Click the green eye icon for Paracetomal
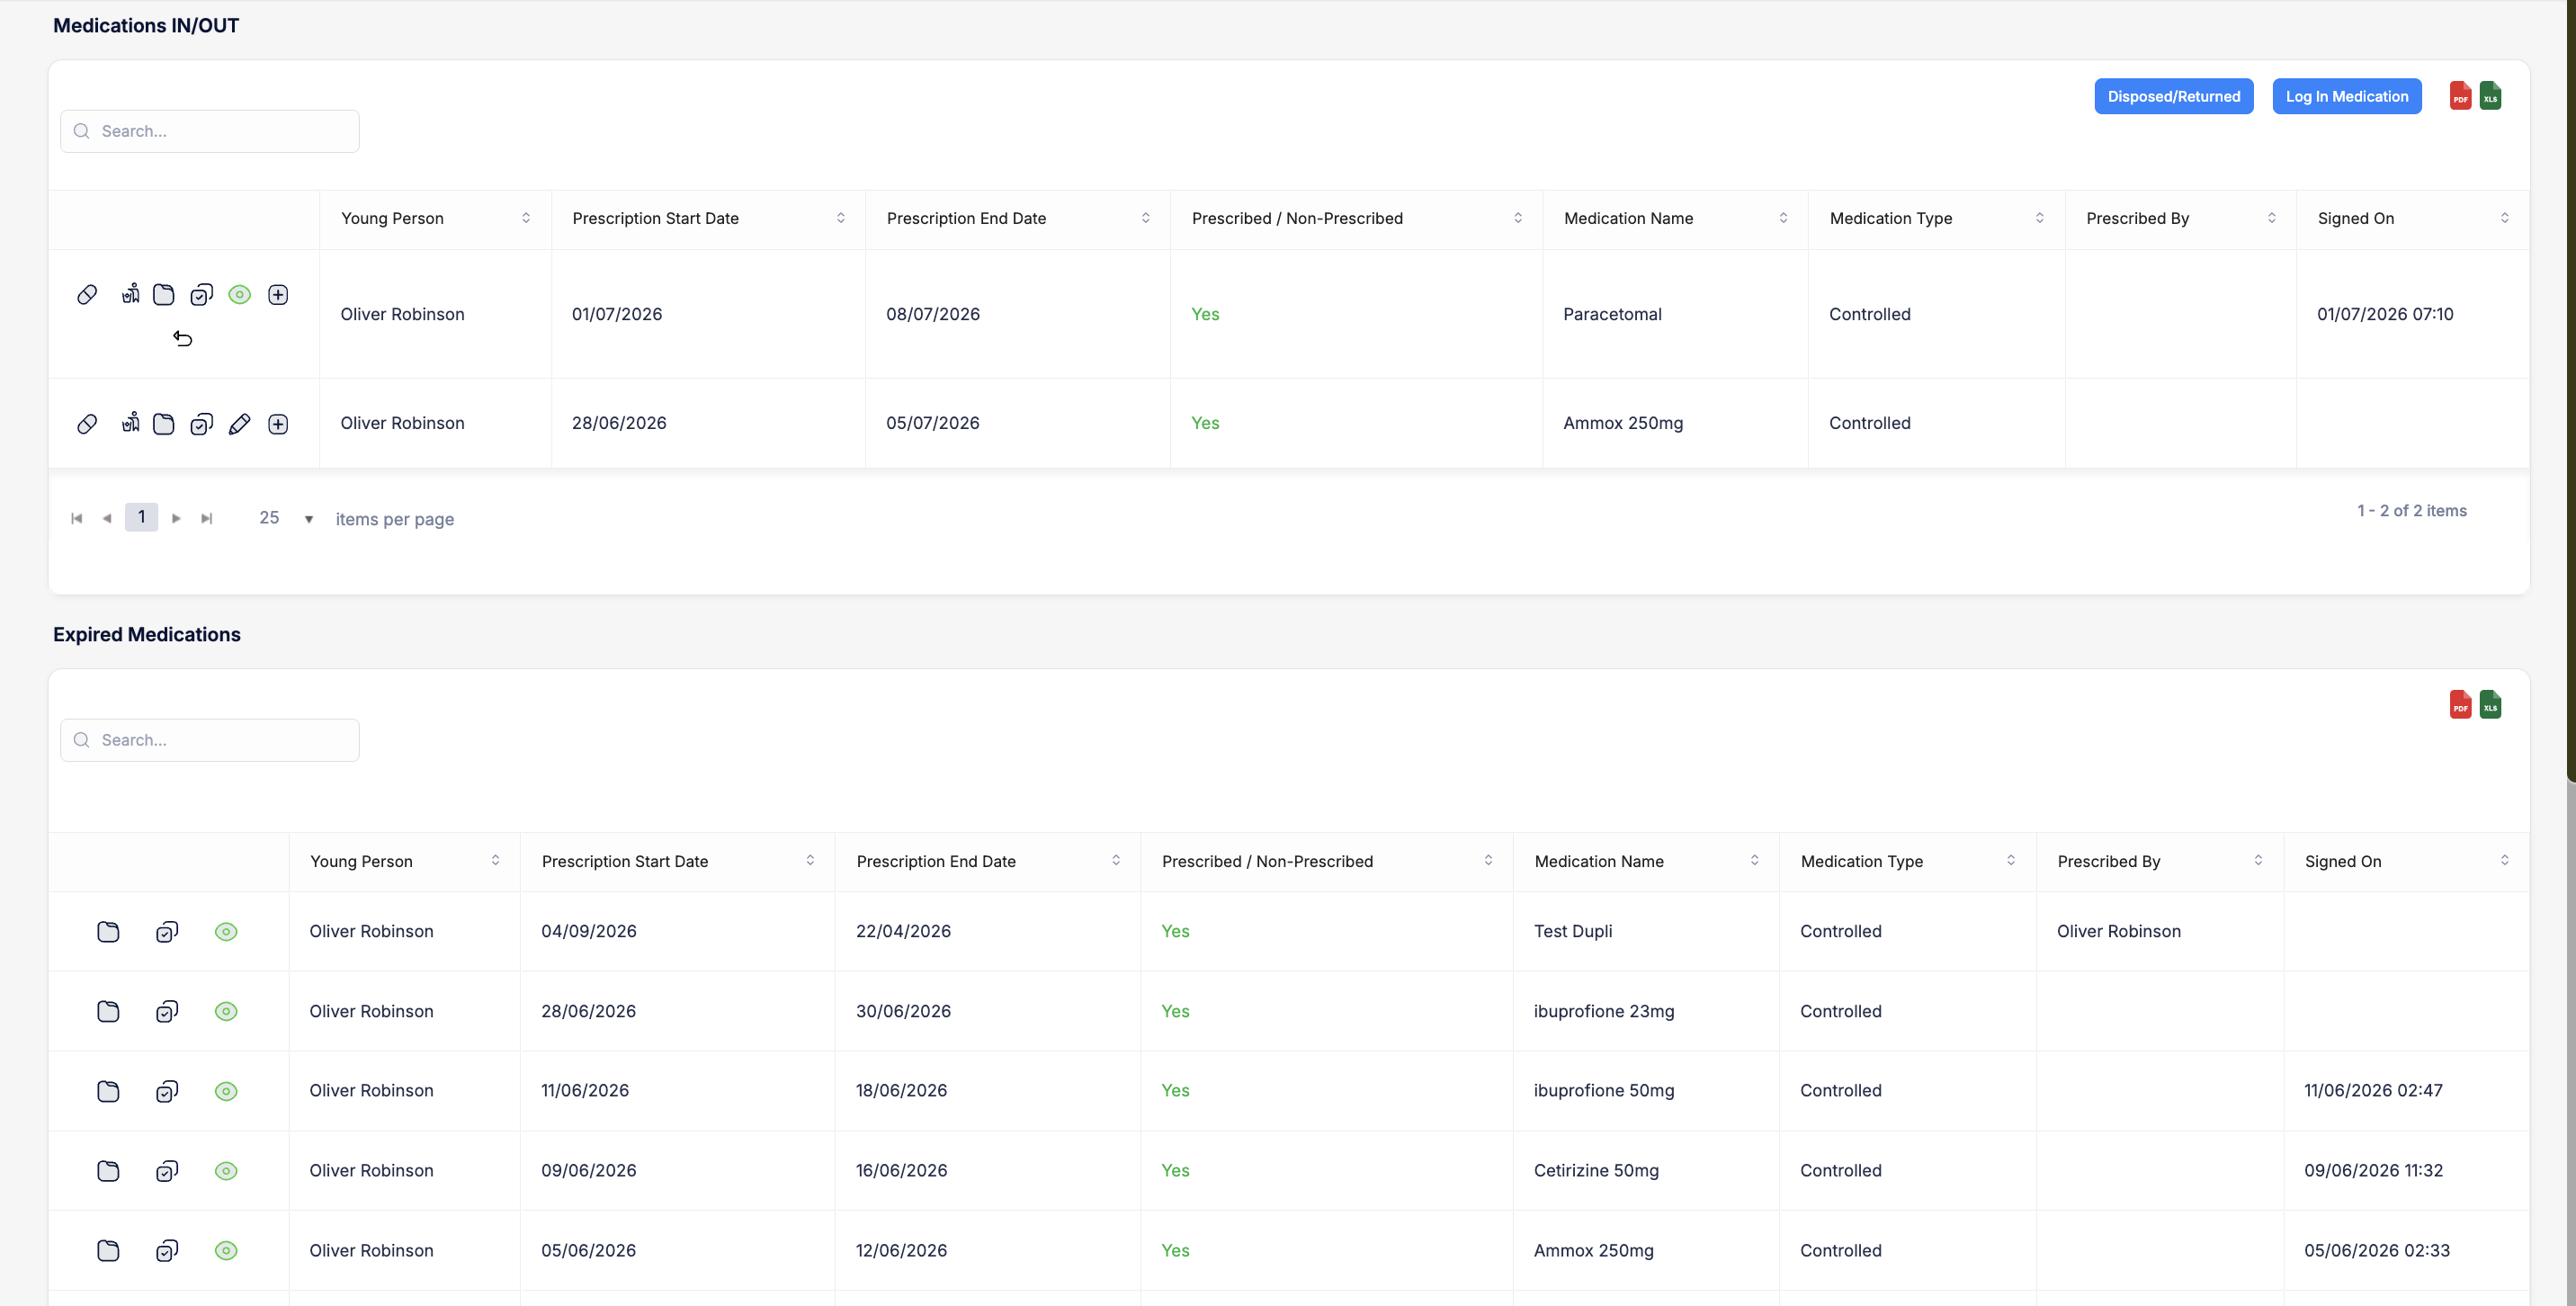This screenshot has width=2576, height=1306. point(240,294)
